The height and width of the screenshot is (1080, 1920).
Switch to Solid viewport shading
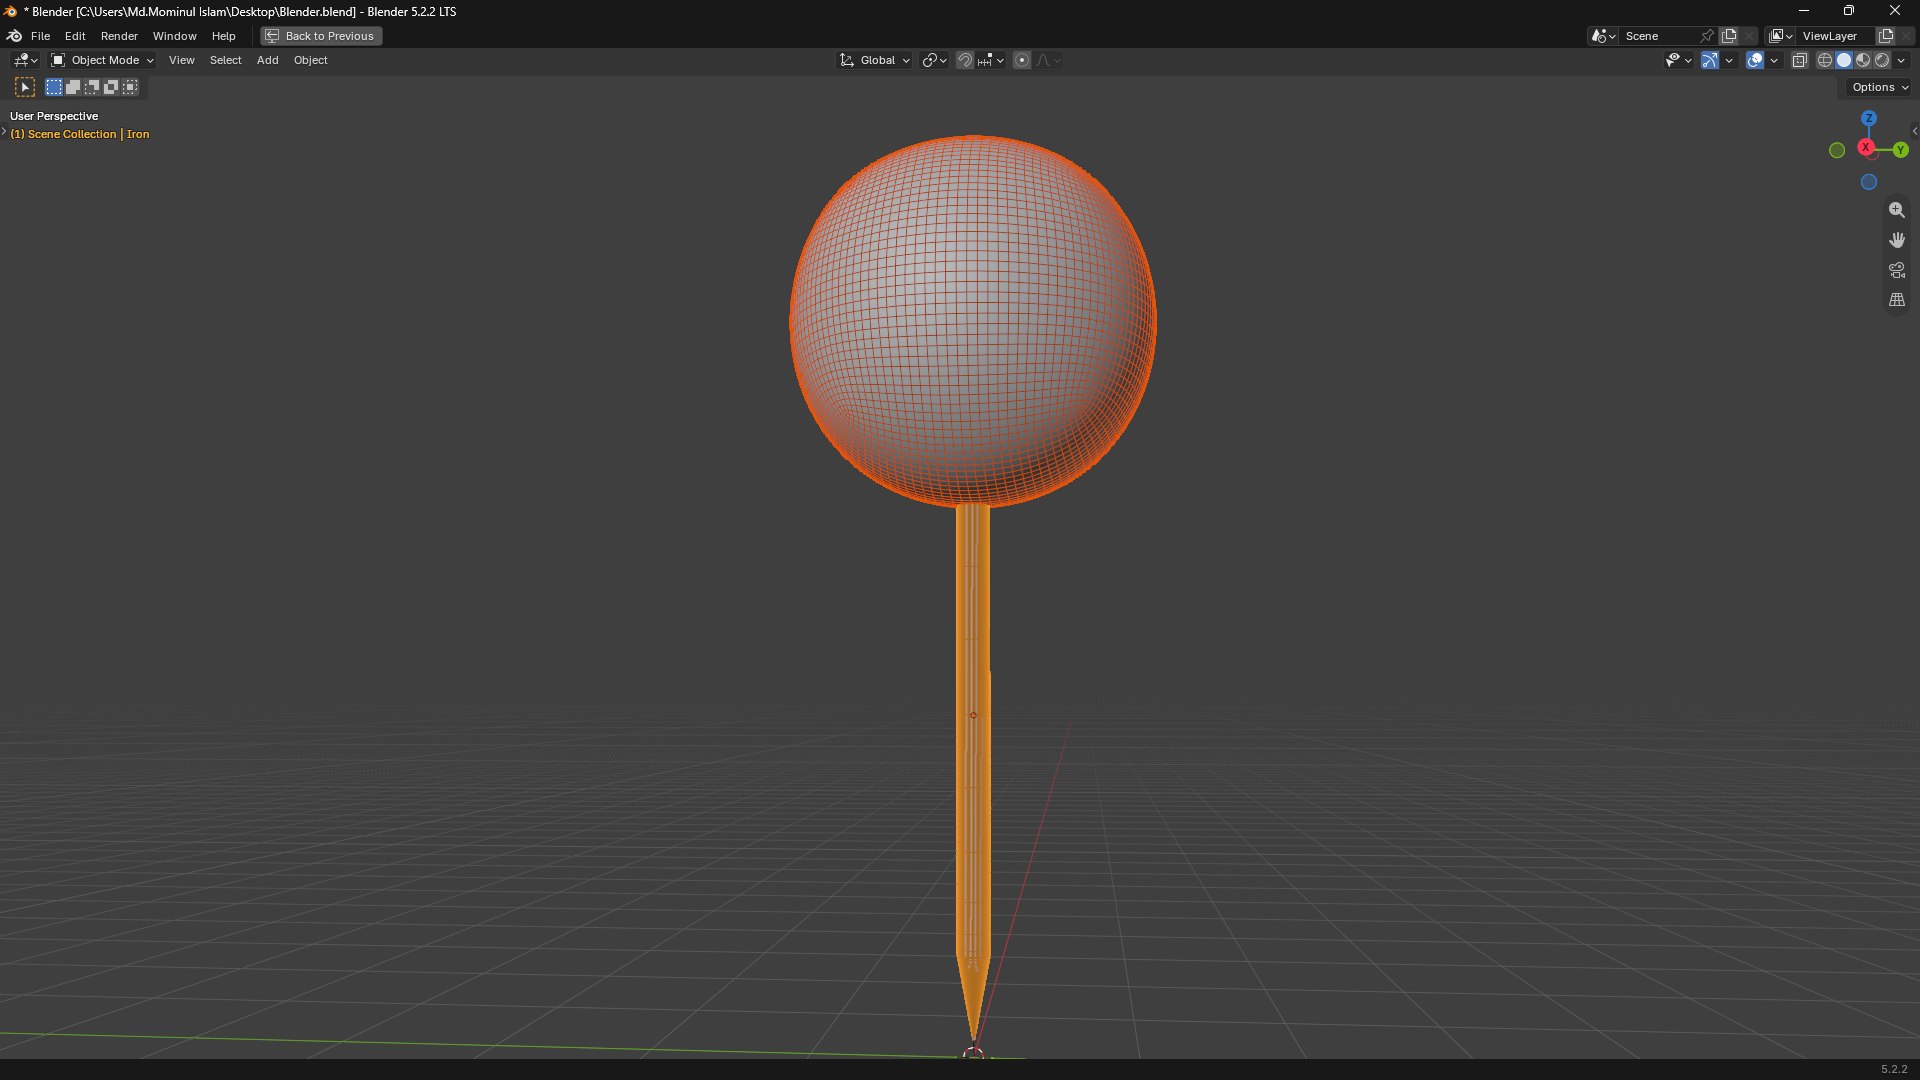1844,60
